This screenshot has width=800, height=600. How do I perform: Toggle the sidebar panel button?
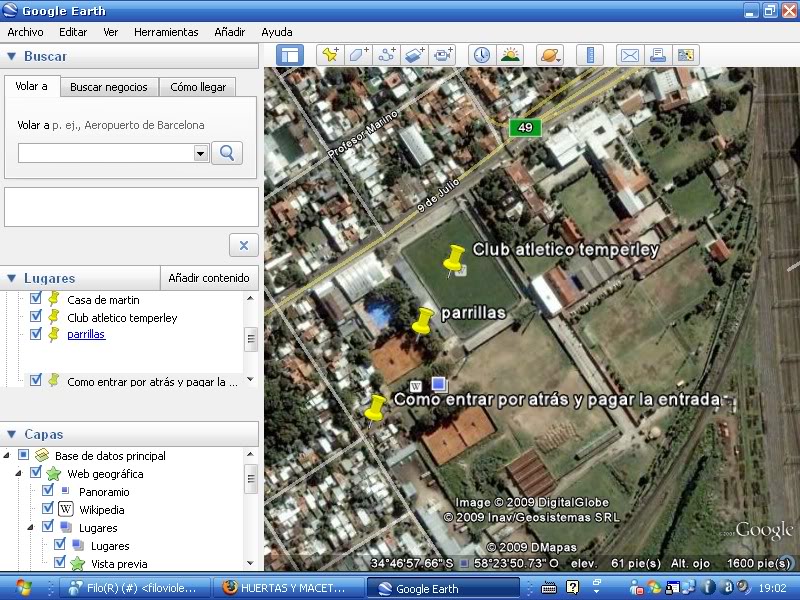point(290,55)
